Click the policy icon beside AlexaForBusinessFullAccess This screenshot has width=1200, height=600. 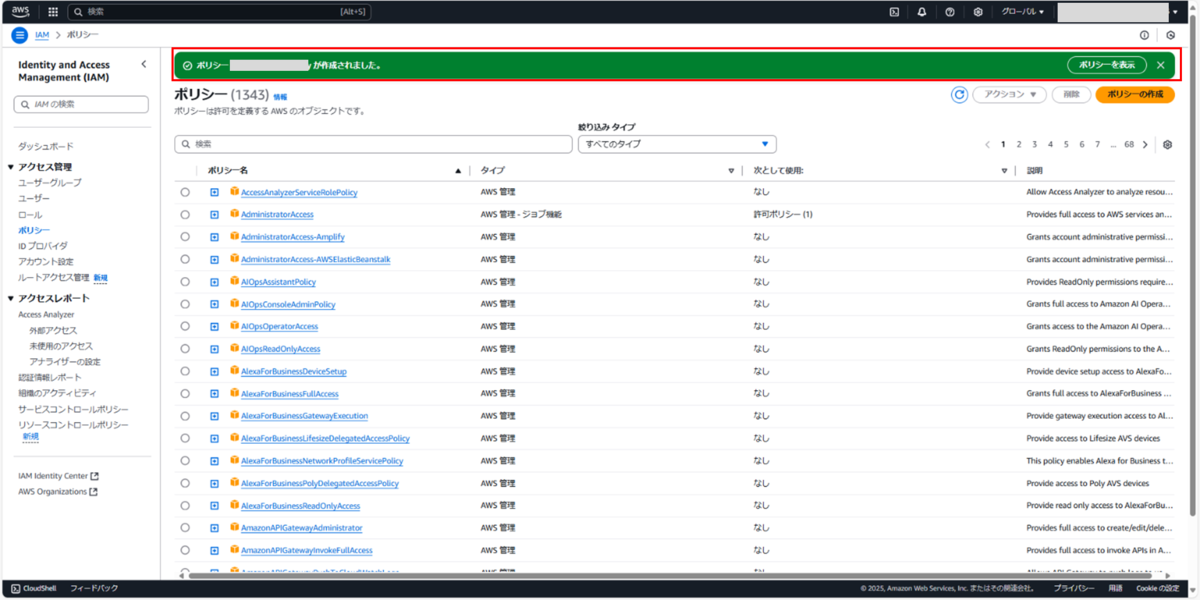[x=235, y=393]
